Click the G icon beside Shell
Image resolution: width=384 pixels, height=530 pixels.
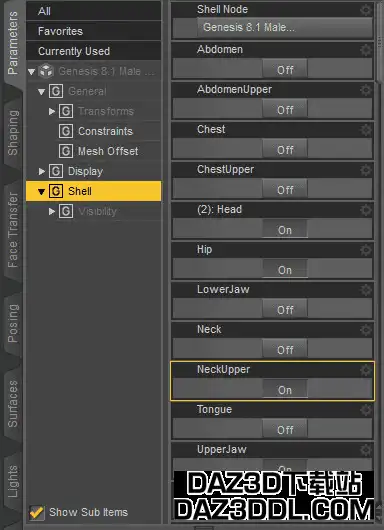(56, 191)
